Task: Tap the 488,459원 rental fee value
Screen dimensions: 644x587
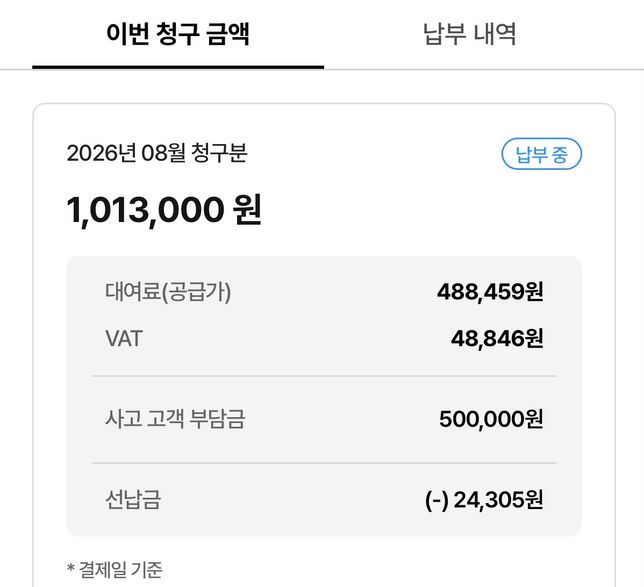Action: tap(490, 292)
